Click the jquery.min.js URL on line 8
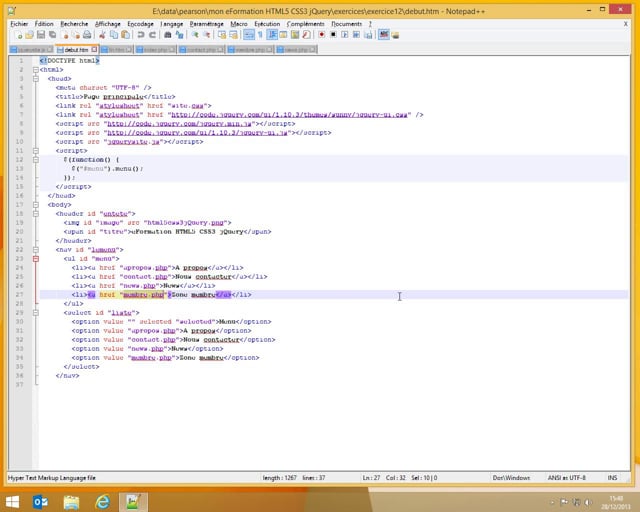Viewport: 640px width, 512px height. (179, 124)
